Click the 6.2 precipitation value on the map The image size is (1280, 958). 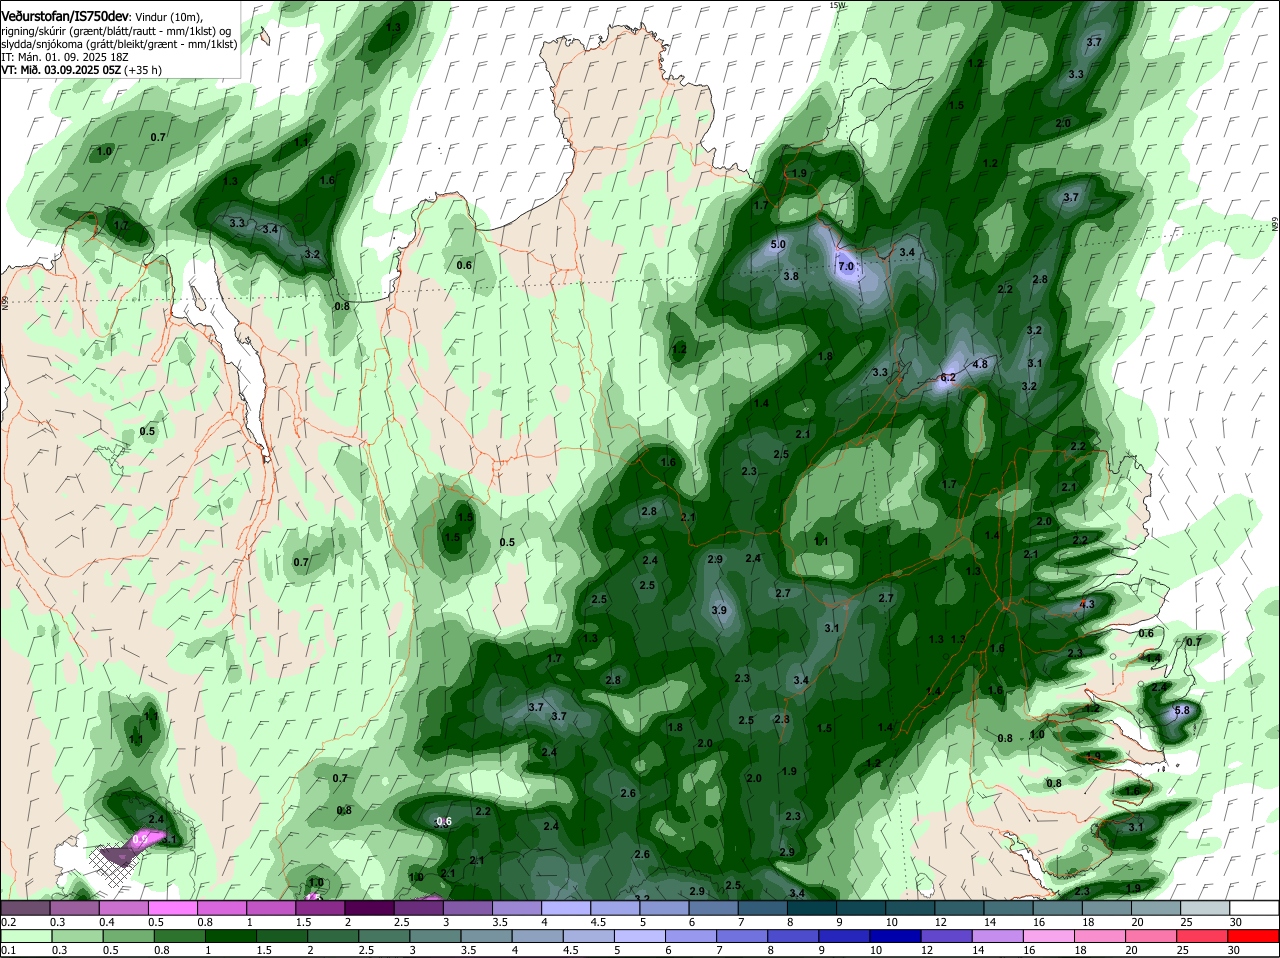pyautogui.click(x=948, y=378)
